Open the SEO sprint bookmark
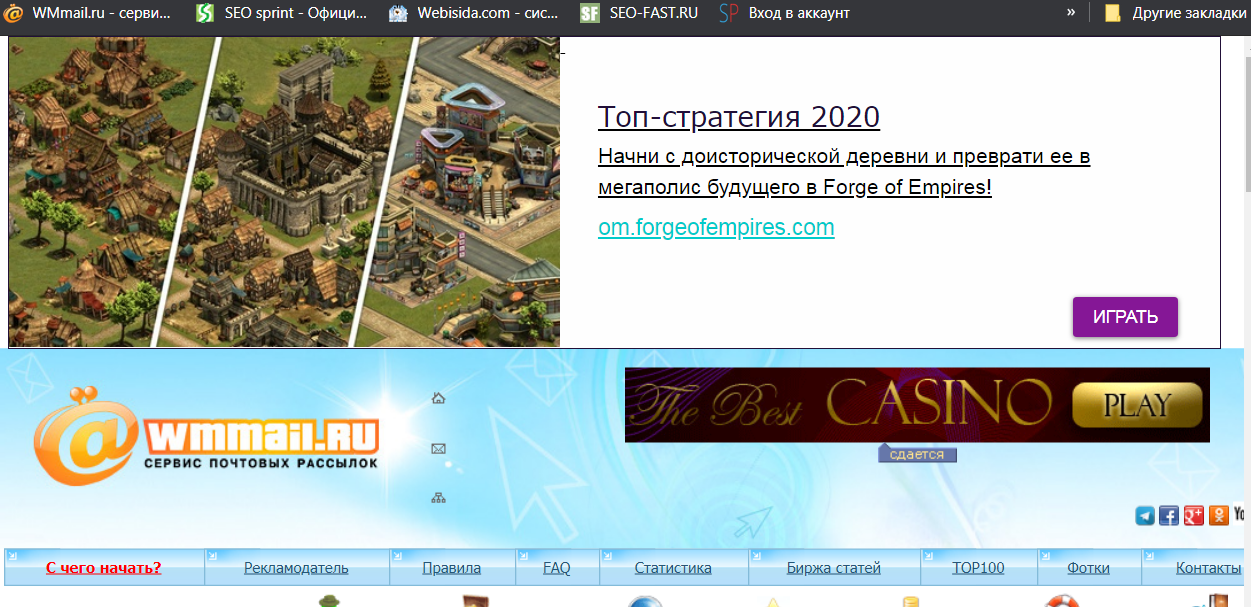The width and height of the screenshot is (1251, 607). (x=282, y=13)
